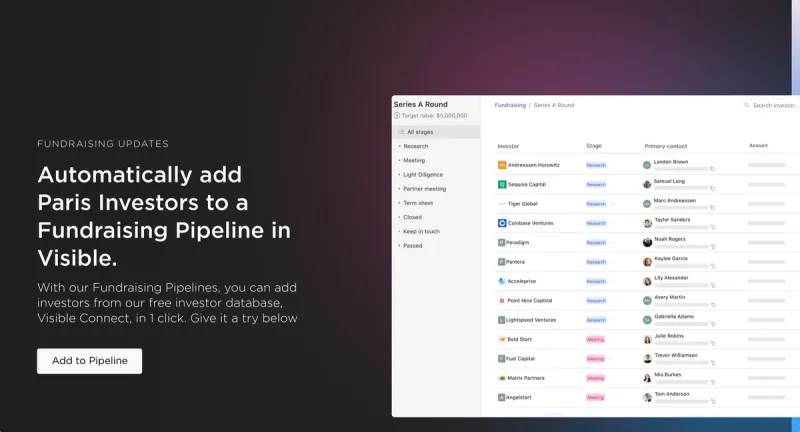Click Tom Anderson's avatar
Screen dimensions: 800x432
click(647, 398)
